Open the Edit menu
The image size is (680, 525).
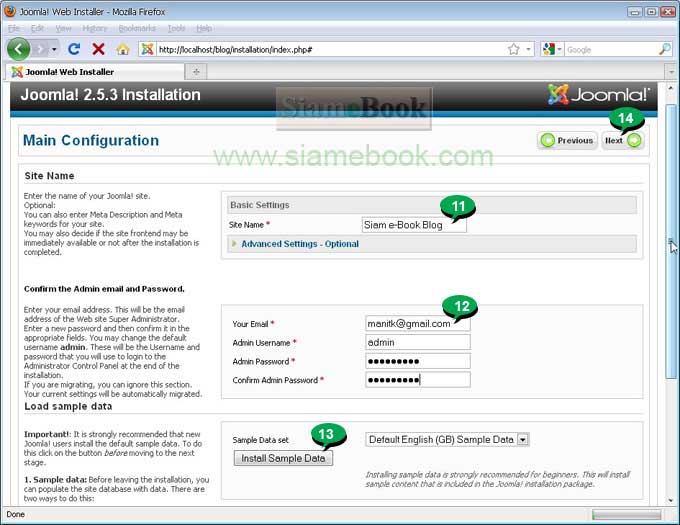pyautogui.click(x=37, y=29)
